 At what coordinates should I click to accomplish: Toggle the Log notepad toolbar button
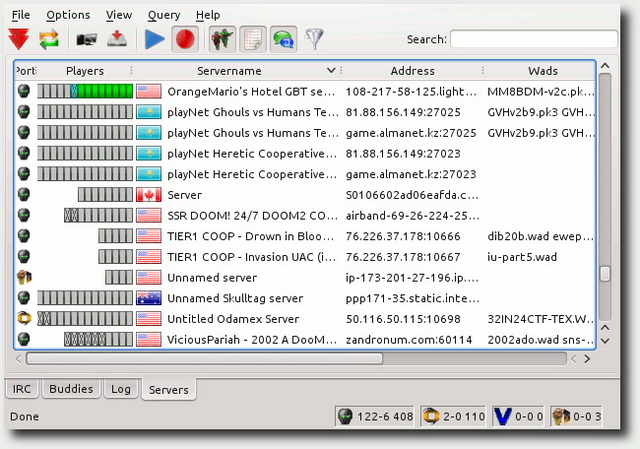(252, 40)
